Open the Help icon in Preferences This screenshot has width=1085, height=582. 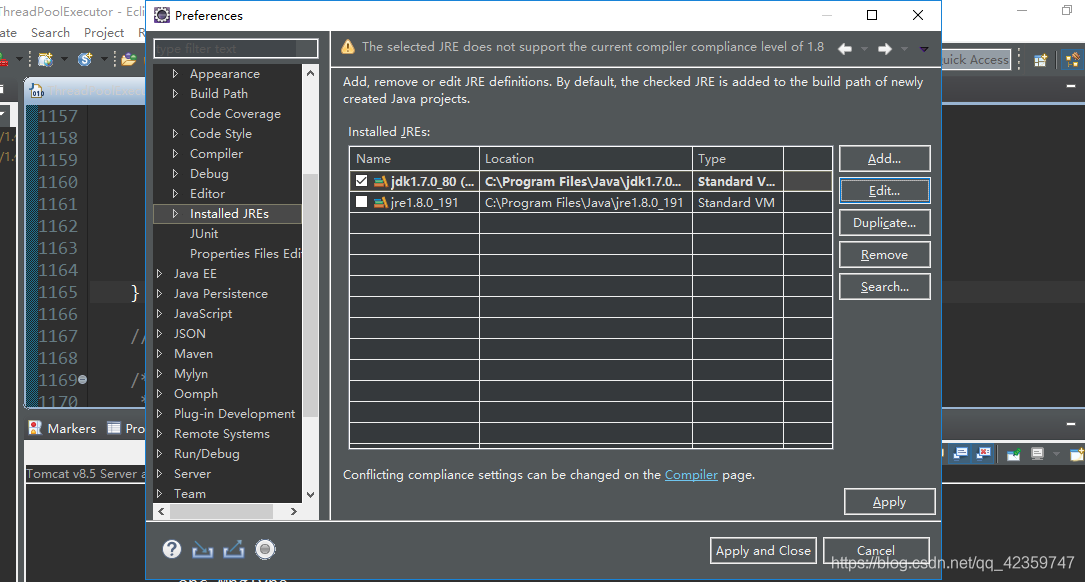click(172, 549)
